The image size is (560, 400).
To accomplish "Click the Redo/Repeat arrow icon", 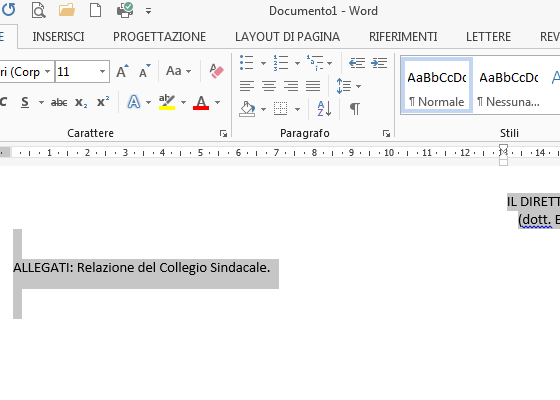I will 9,10.
